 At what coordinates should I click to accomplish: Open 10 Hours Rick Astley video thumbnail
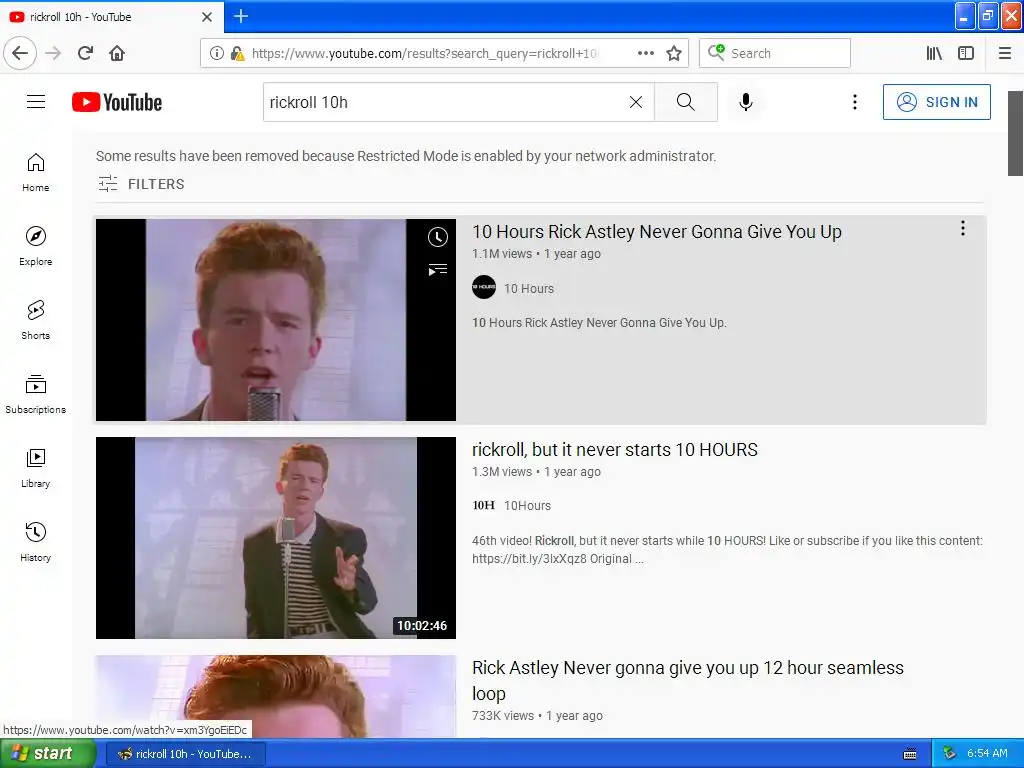point(276,319)
